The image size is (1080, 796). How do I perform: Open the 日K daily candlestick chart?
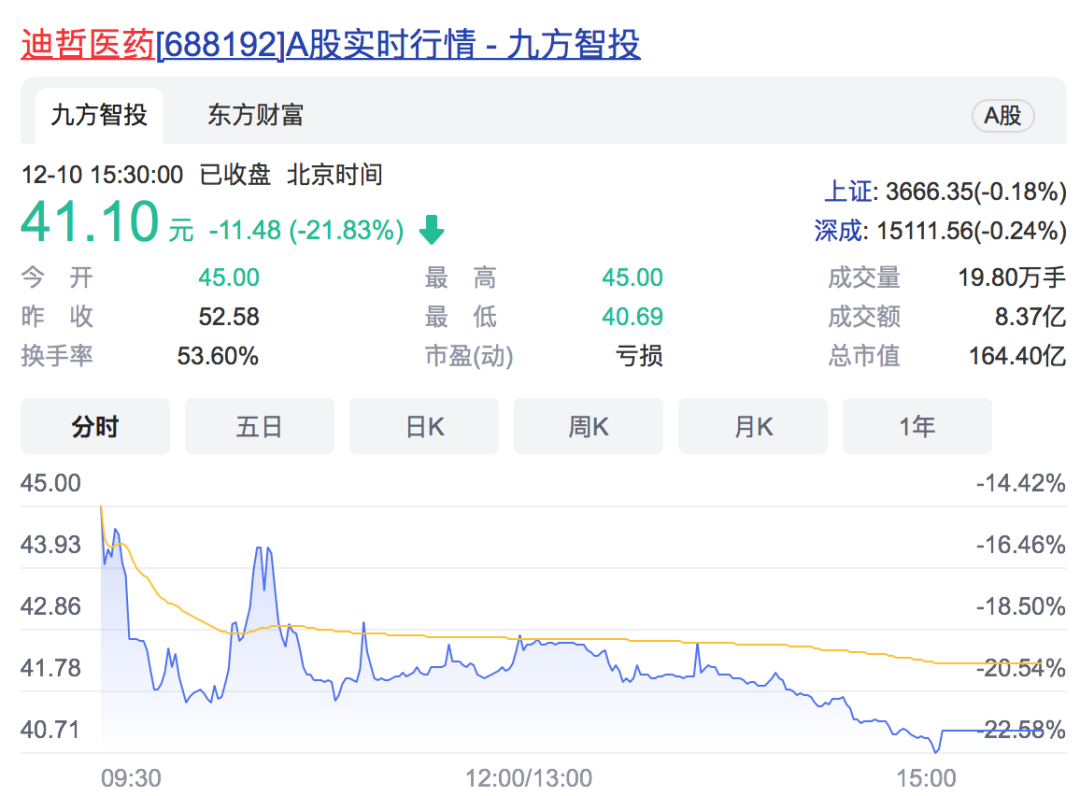click(423, 425)
